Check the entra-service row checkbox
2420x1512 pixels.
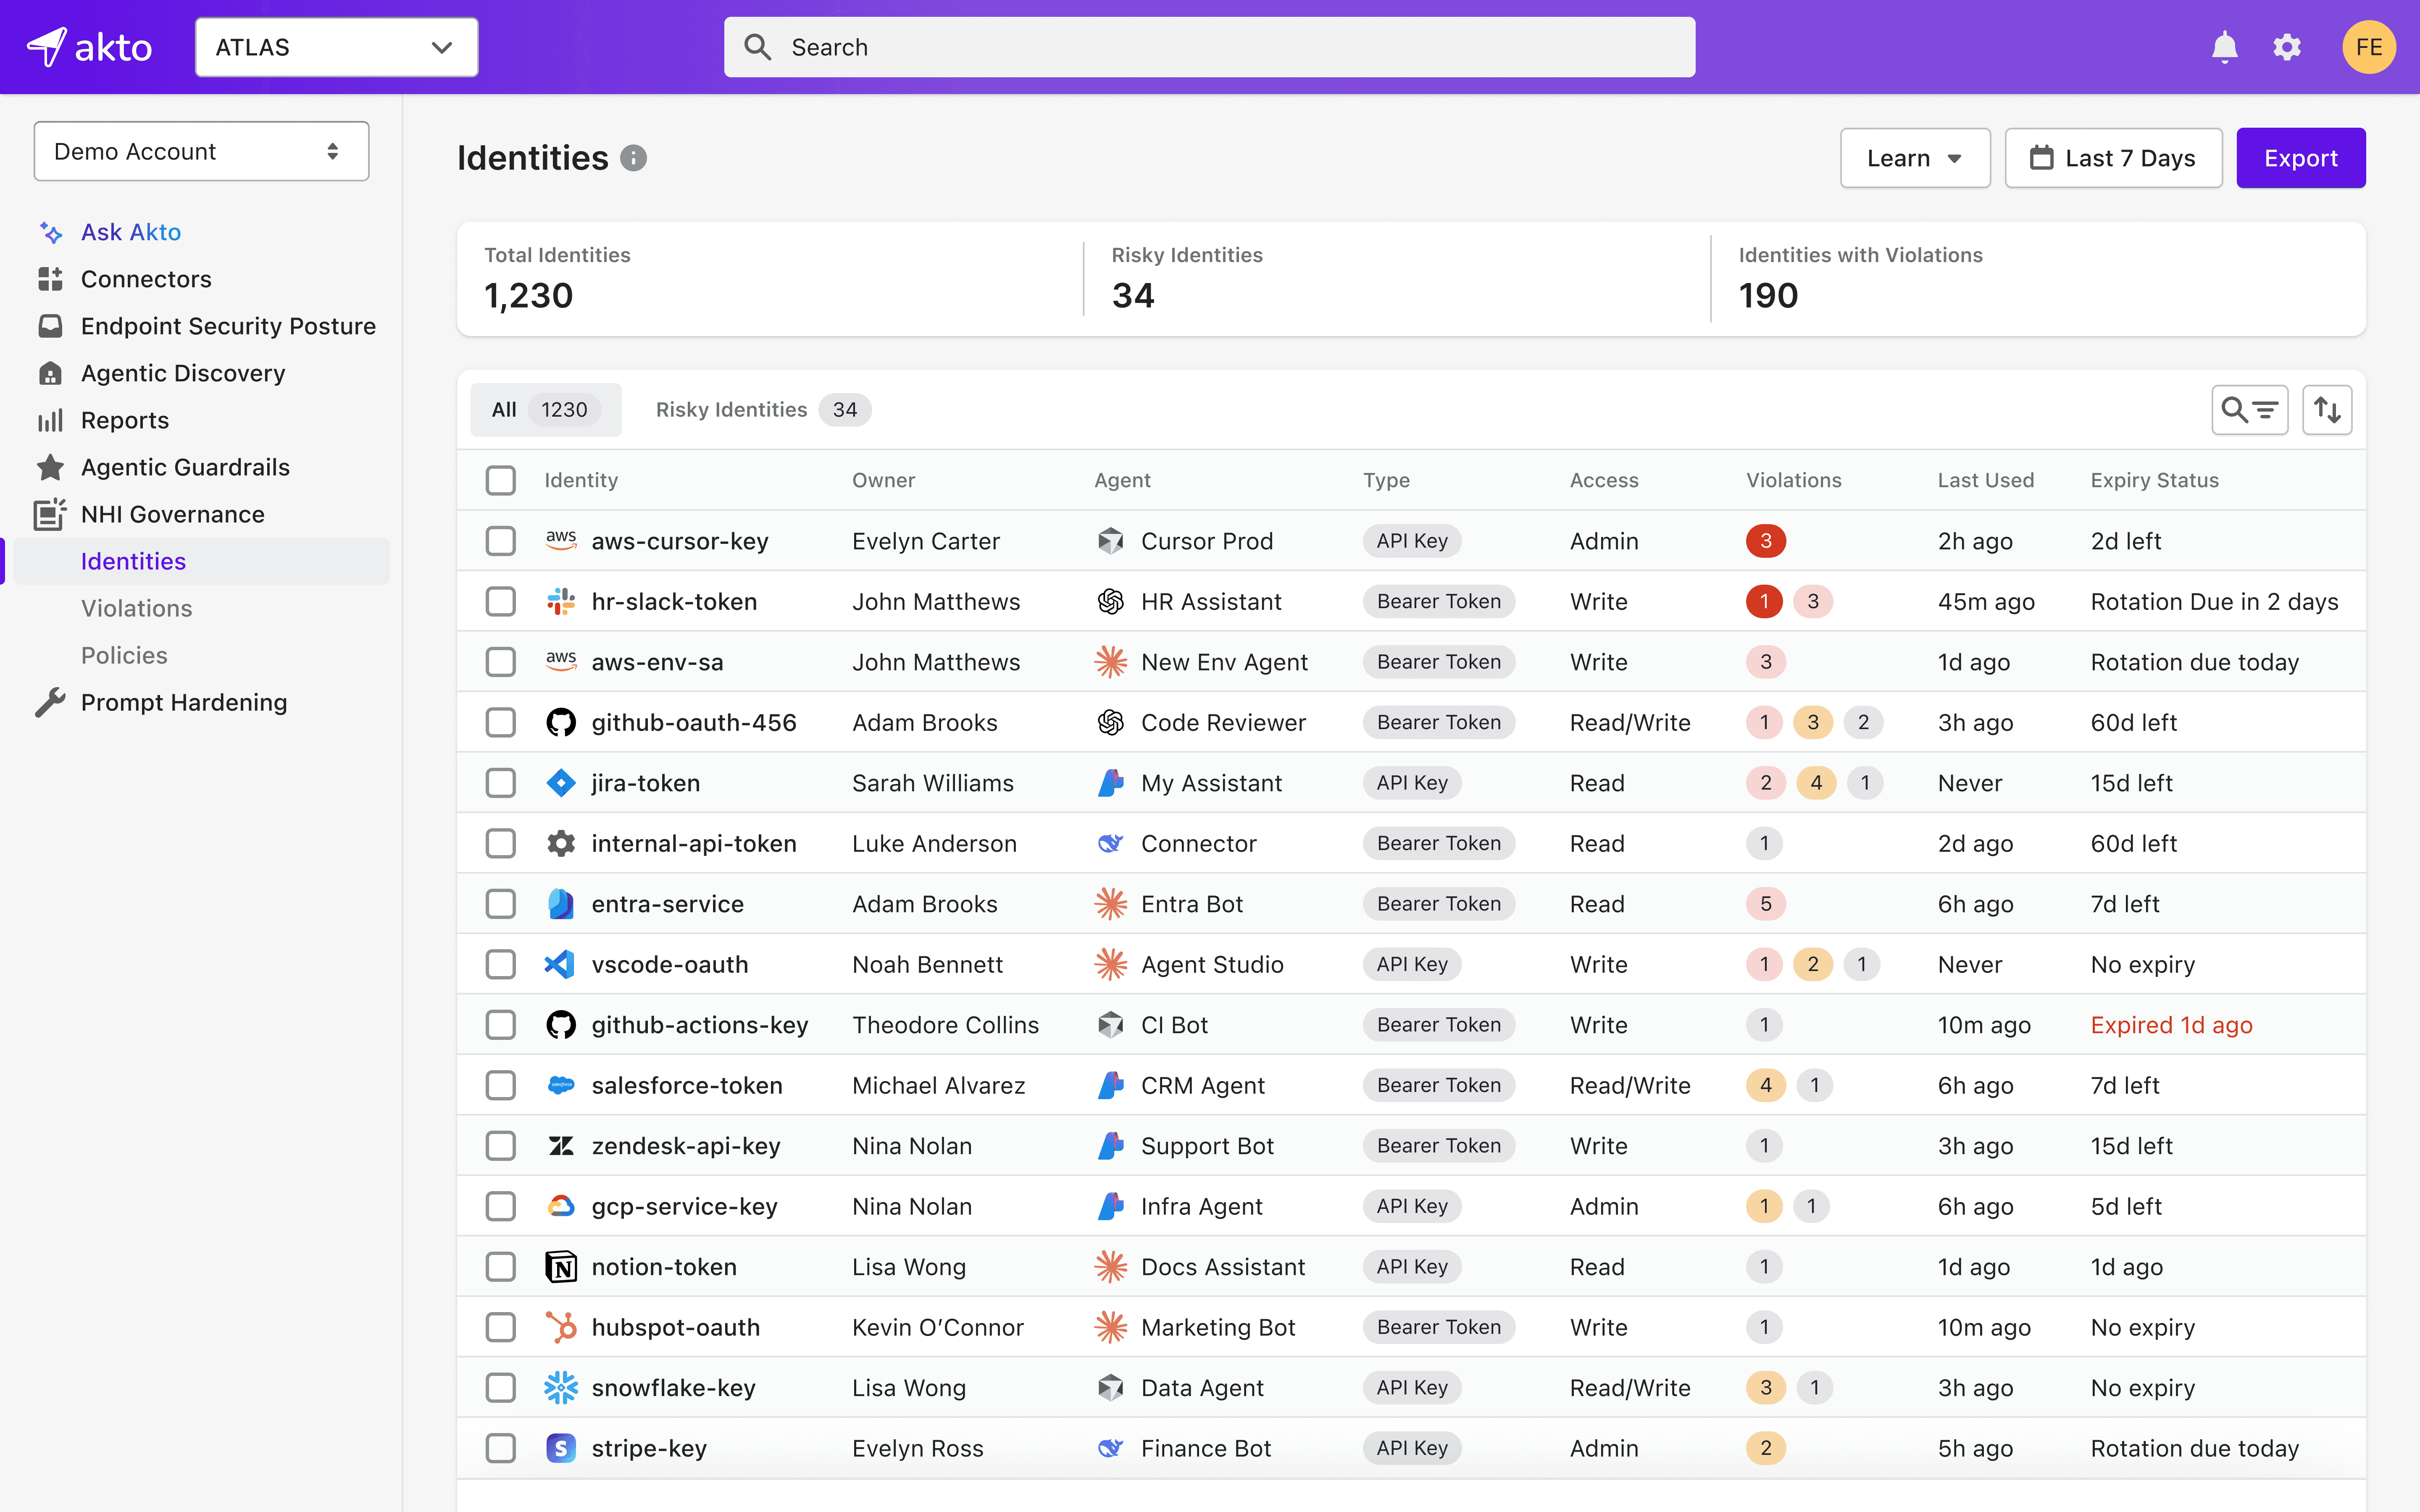tap(500, 904)
